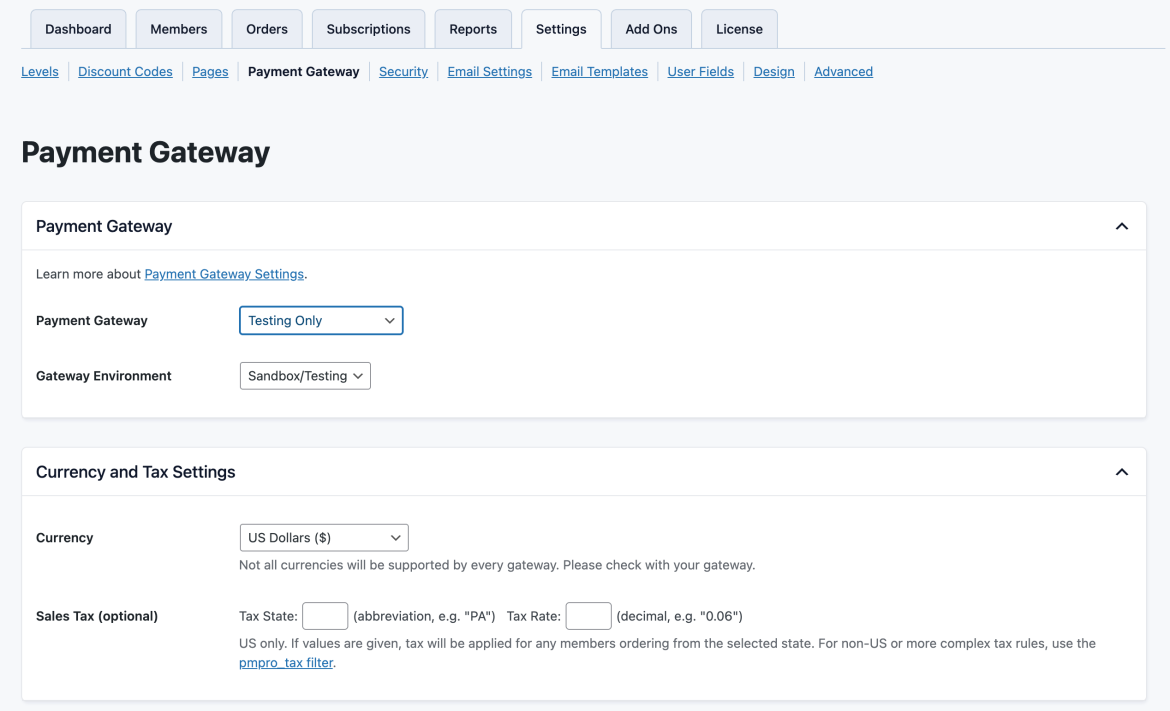This screenshot has width=1170, height=711.
Task: Open the Levels settings link
Action: 40,71
